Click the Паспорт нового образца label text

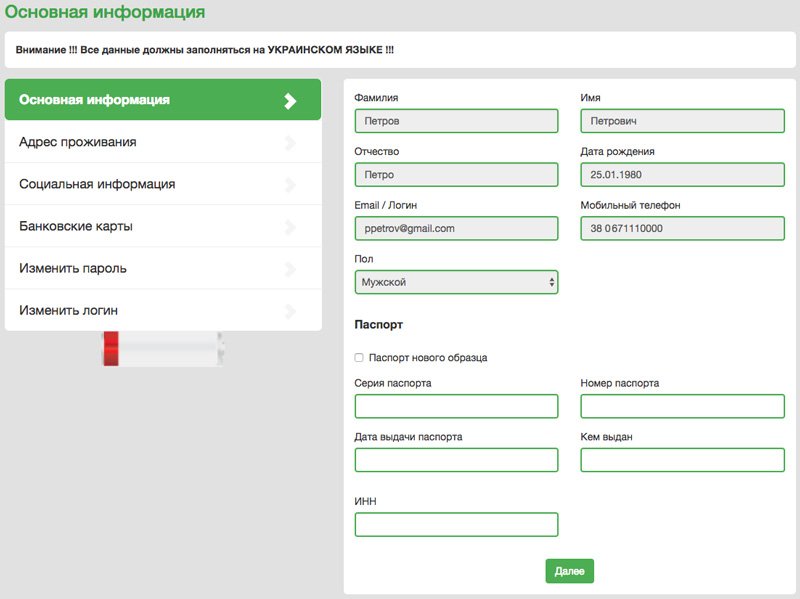click(428, 358)
